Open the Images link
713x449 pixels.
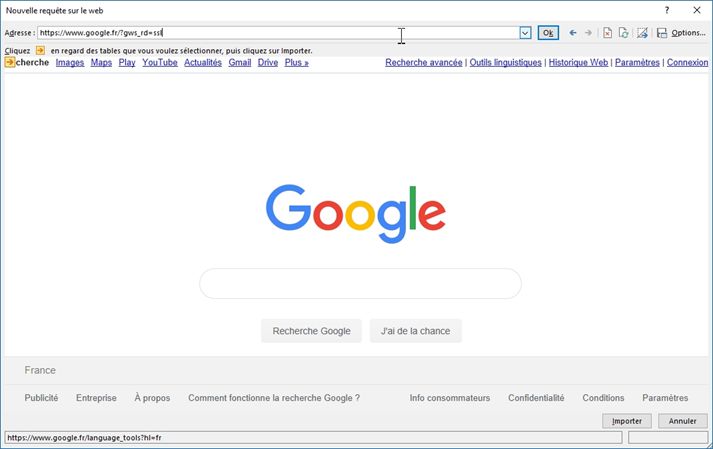pyautogui.click(x=70, y=62)
